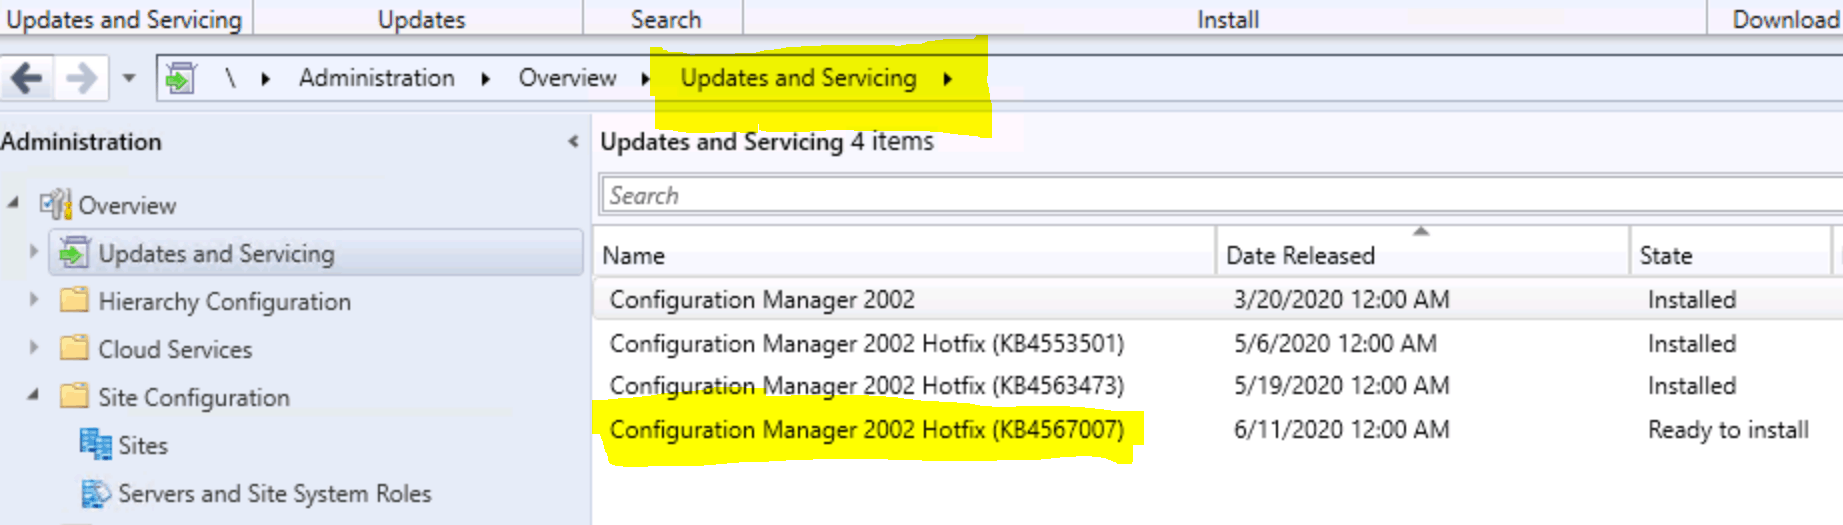1843x525 pixels.
Task: Select Administration in the breadcrumb
Action: click(x=376, y=78)
